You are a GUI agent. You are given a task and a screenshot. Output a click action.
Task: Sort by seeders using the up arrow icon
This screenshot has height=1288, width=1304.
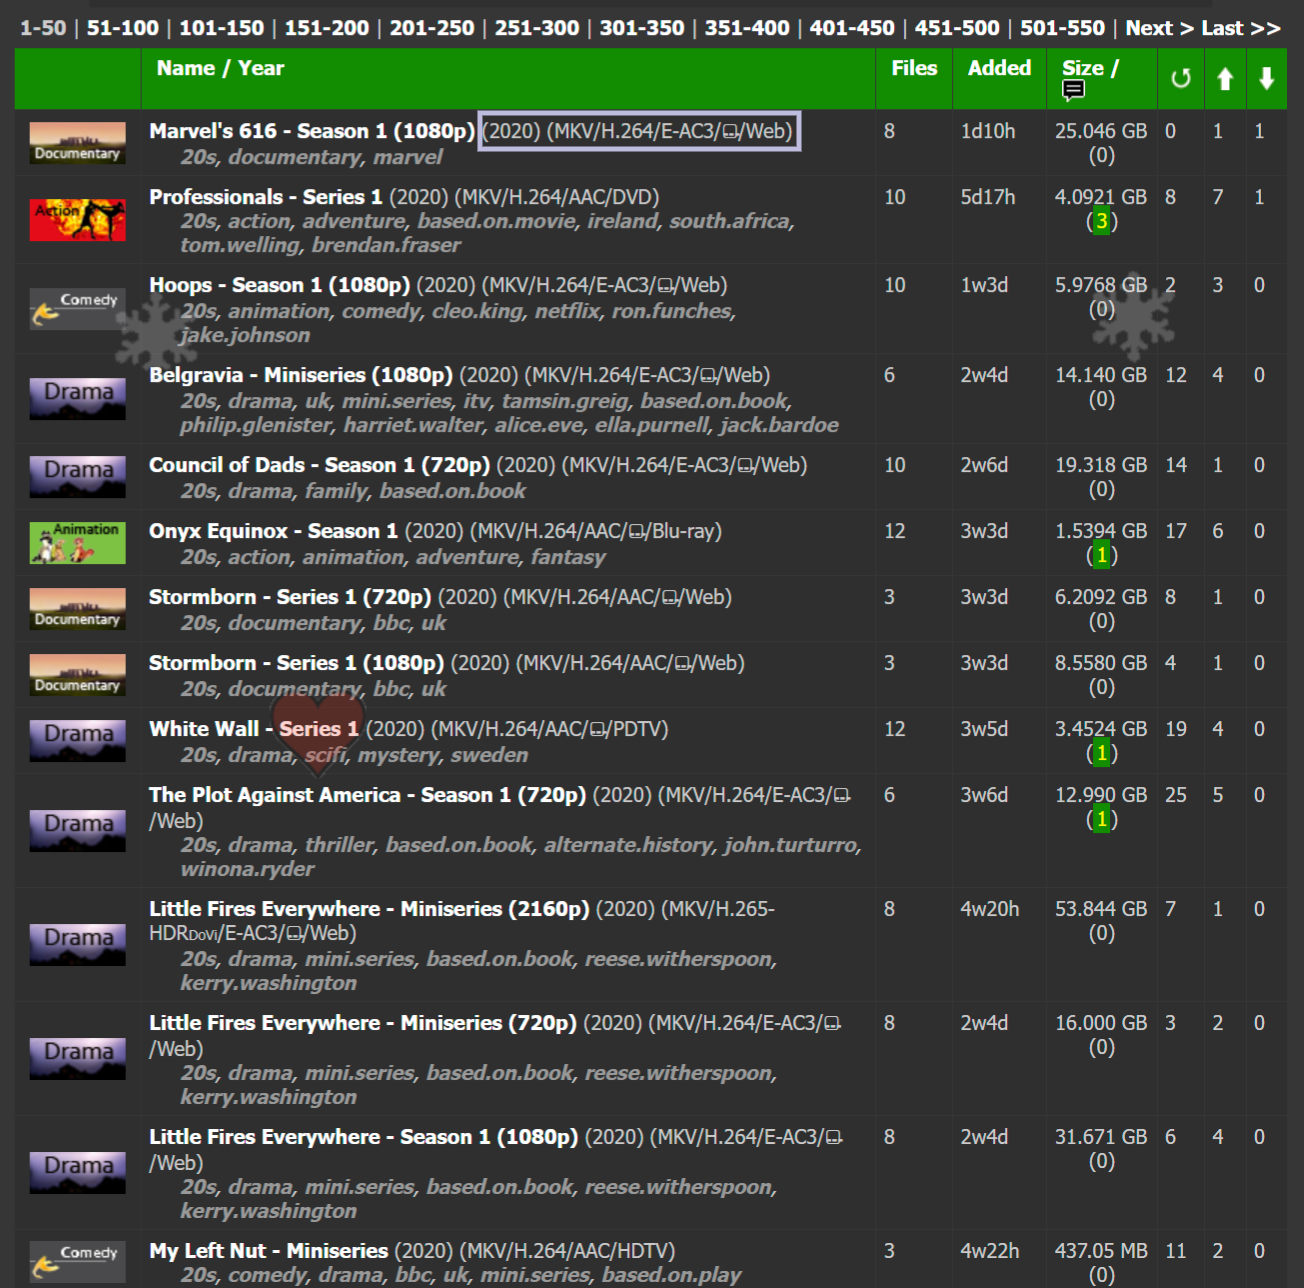point(1225,79)
